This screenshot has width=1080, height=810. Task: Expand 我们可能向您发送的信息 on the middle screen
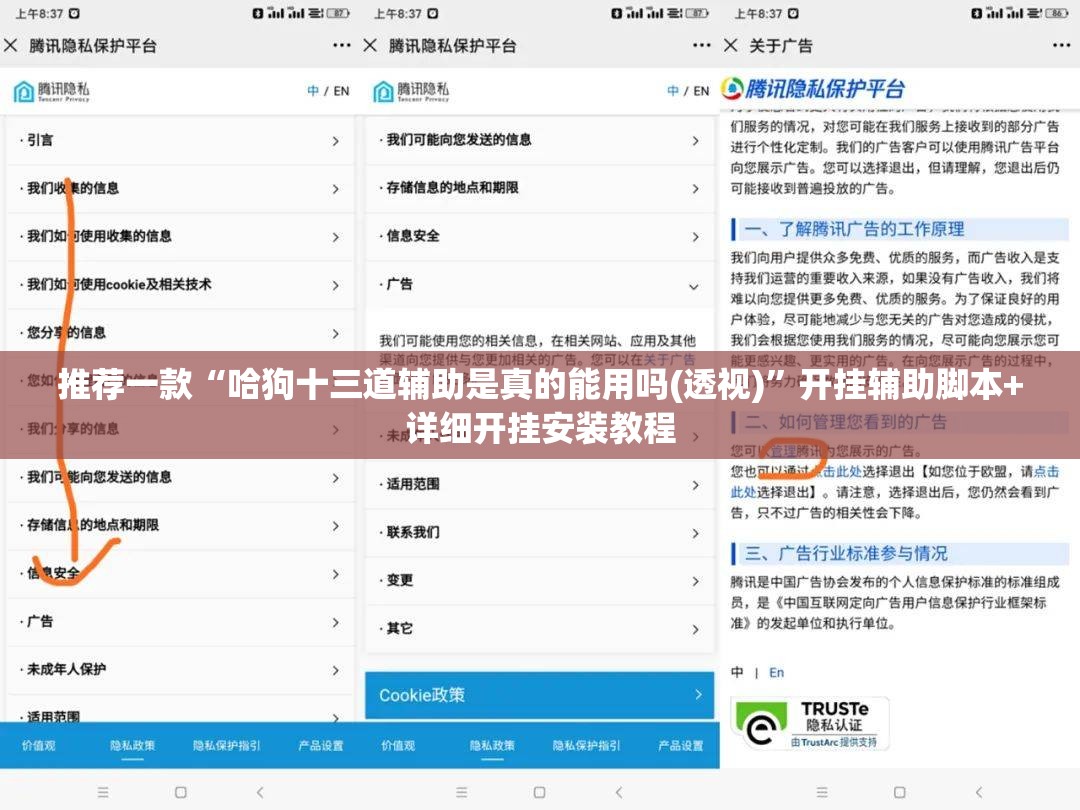(539, 141)
